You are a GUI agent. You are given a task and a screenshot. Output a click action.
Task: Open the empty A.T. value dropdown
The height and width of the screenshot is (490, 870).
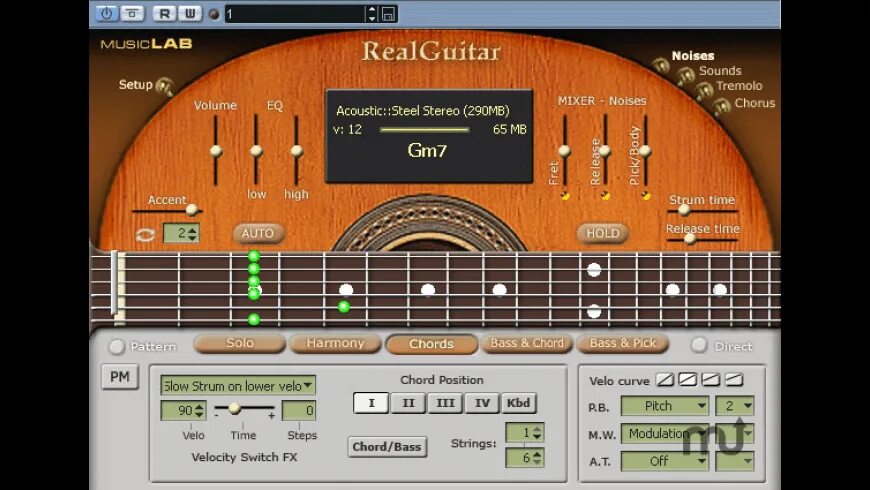coord(735,461)
